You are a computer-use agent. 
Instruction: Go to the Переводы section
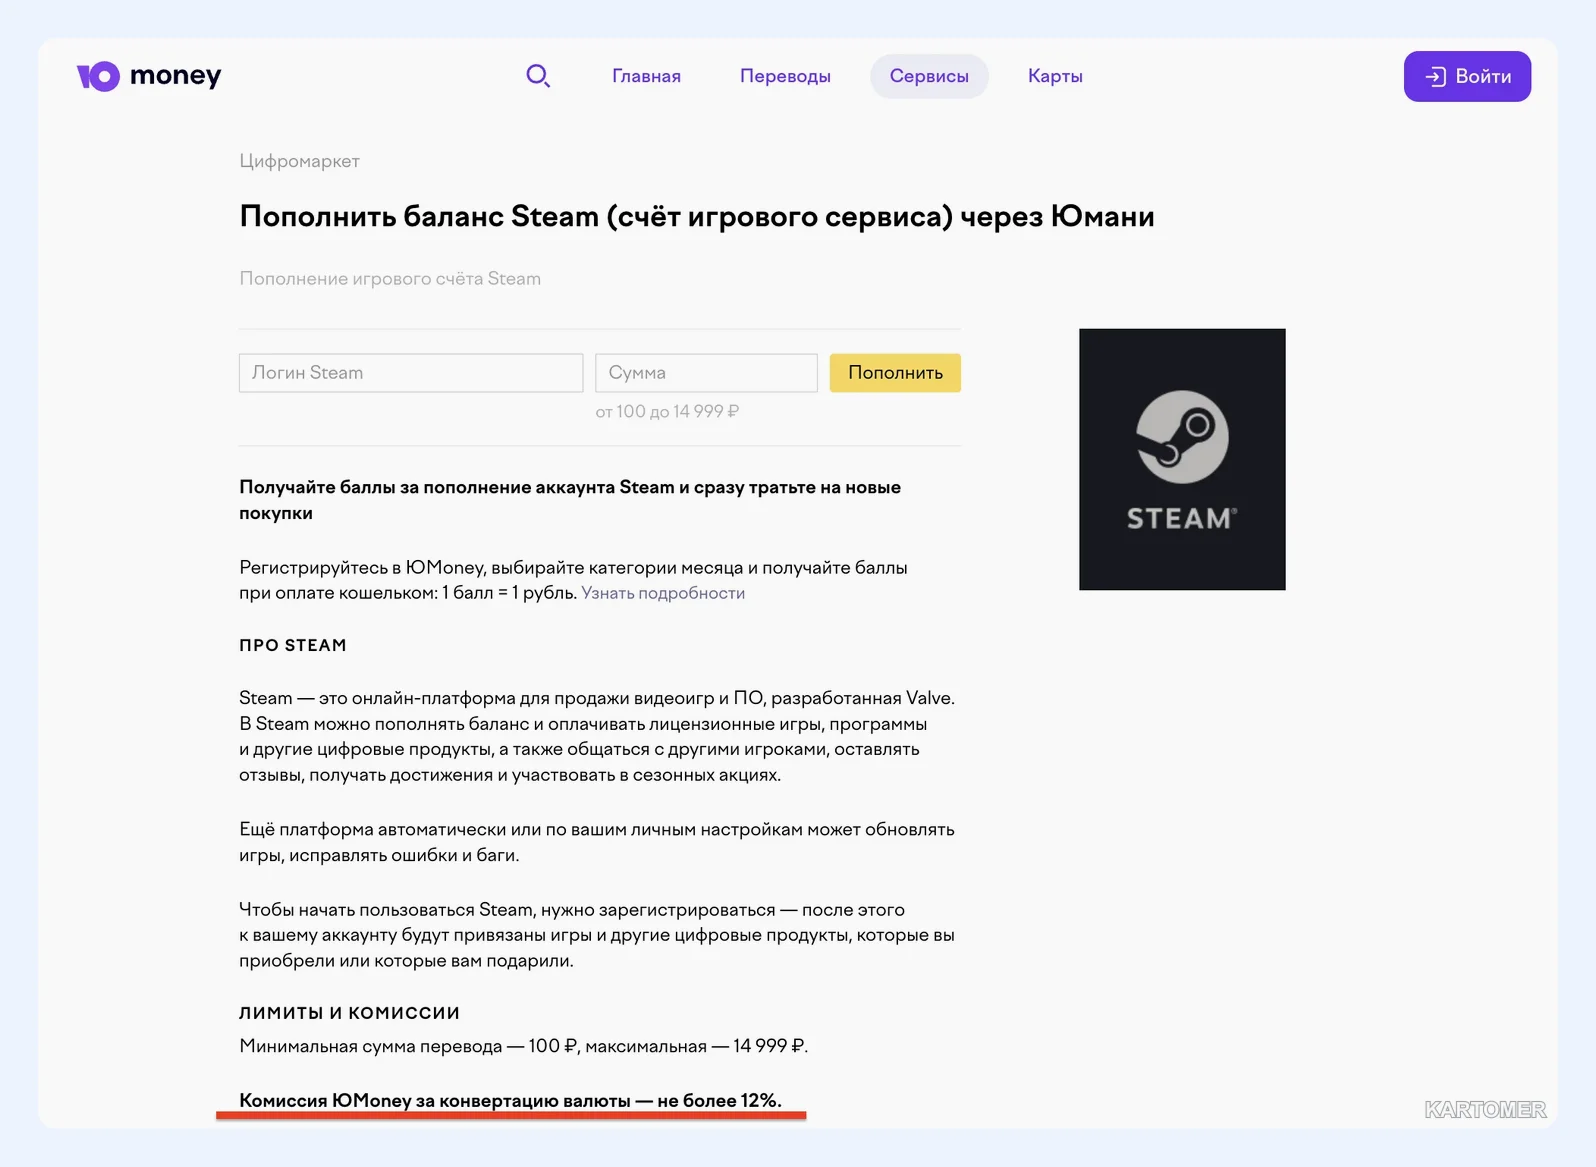(785, 76)
